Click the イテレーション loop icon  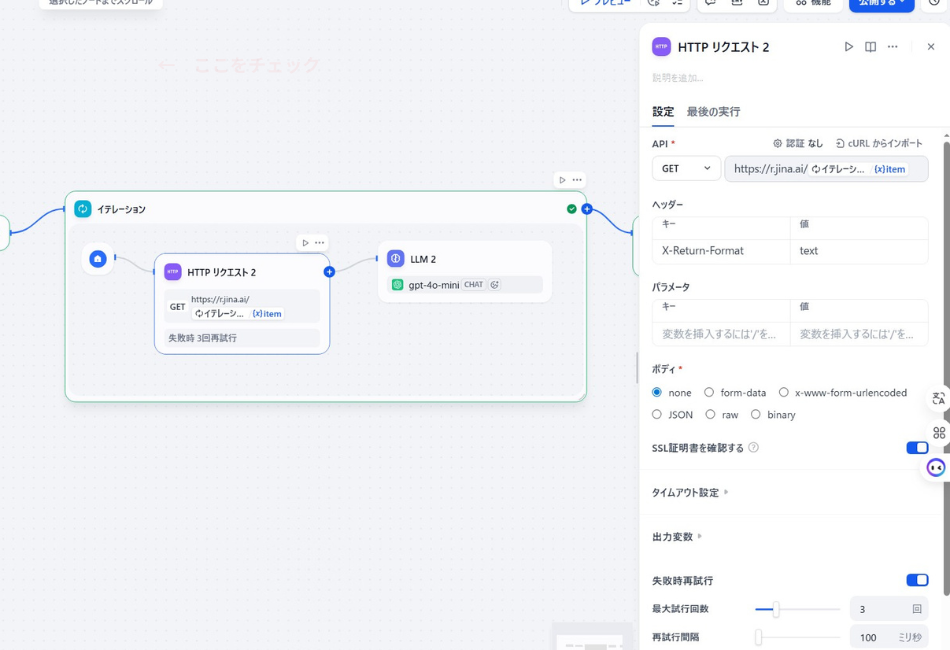[x=83, y=209]
